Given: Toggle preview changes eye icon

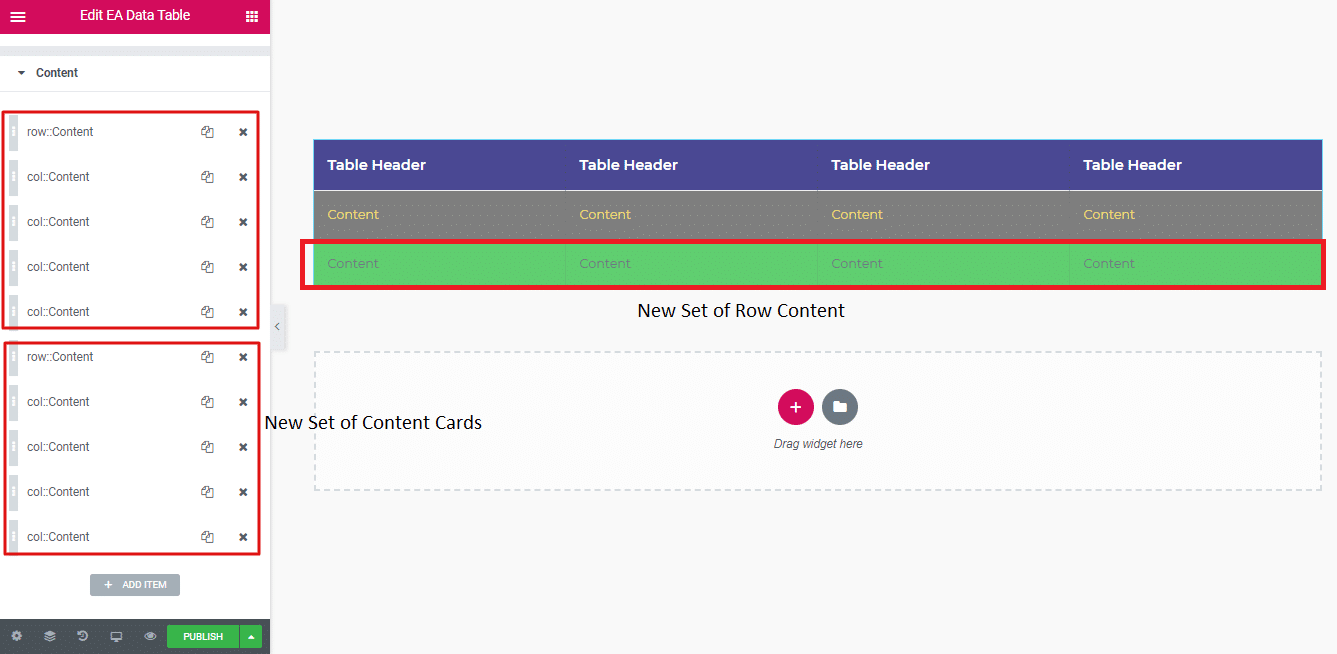Looking at the screenshot, I should tap(150, 636).
